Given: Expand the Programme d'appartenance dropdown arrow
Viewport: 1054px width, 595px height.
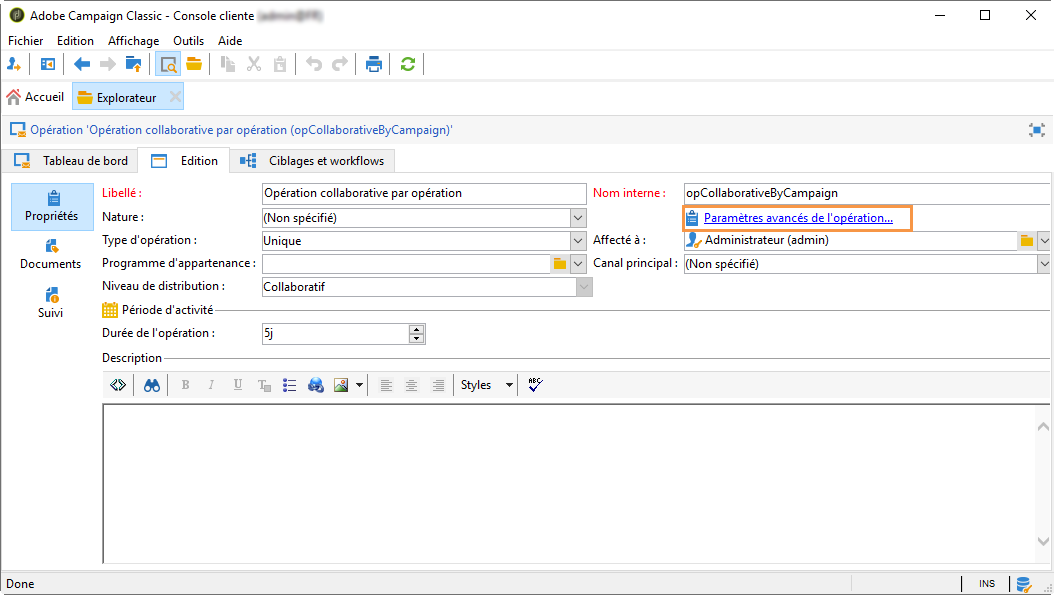Looking at the screenshot, I should coord(578,264).
